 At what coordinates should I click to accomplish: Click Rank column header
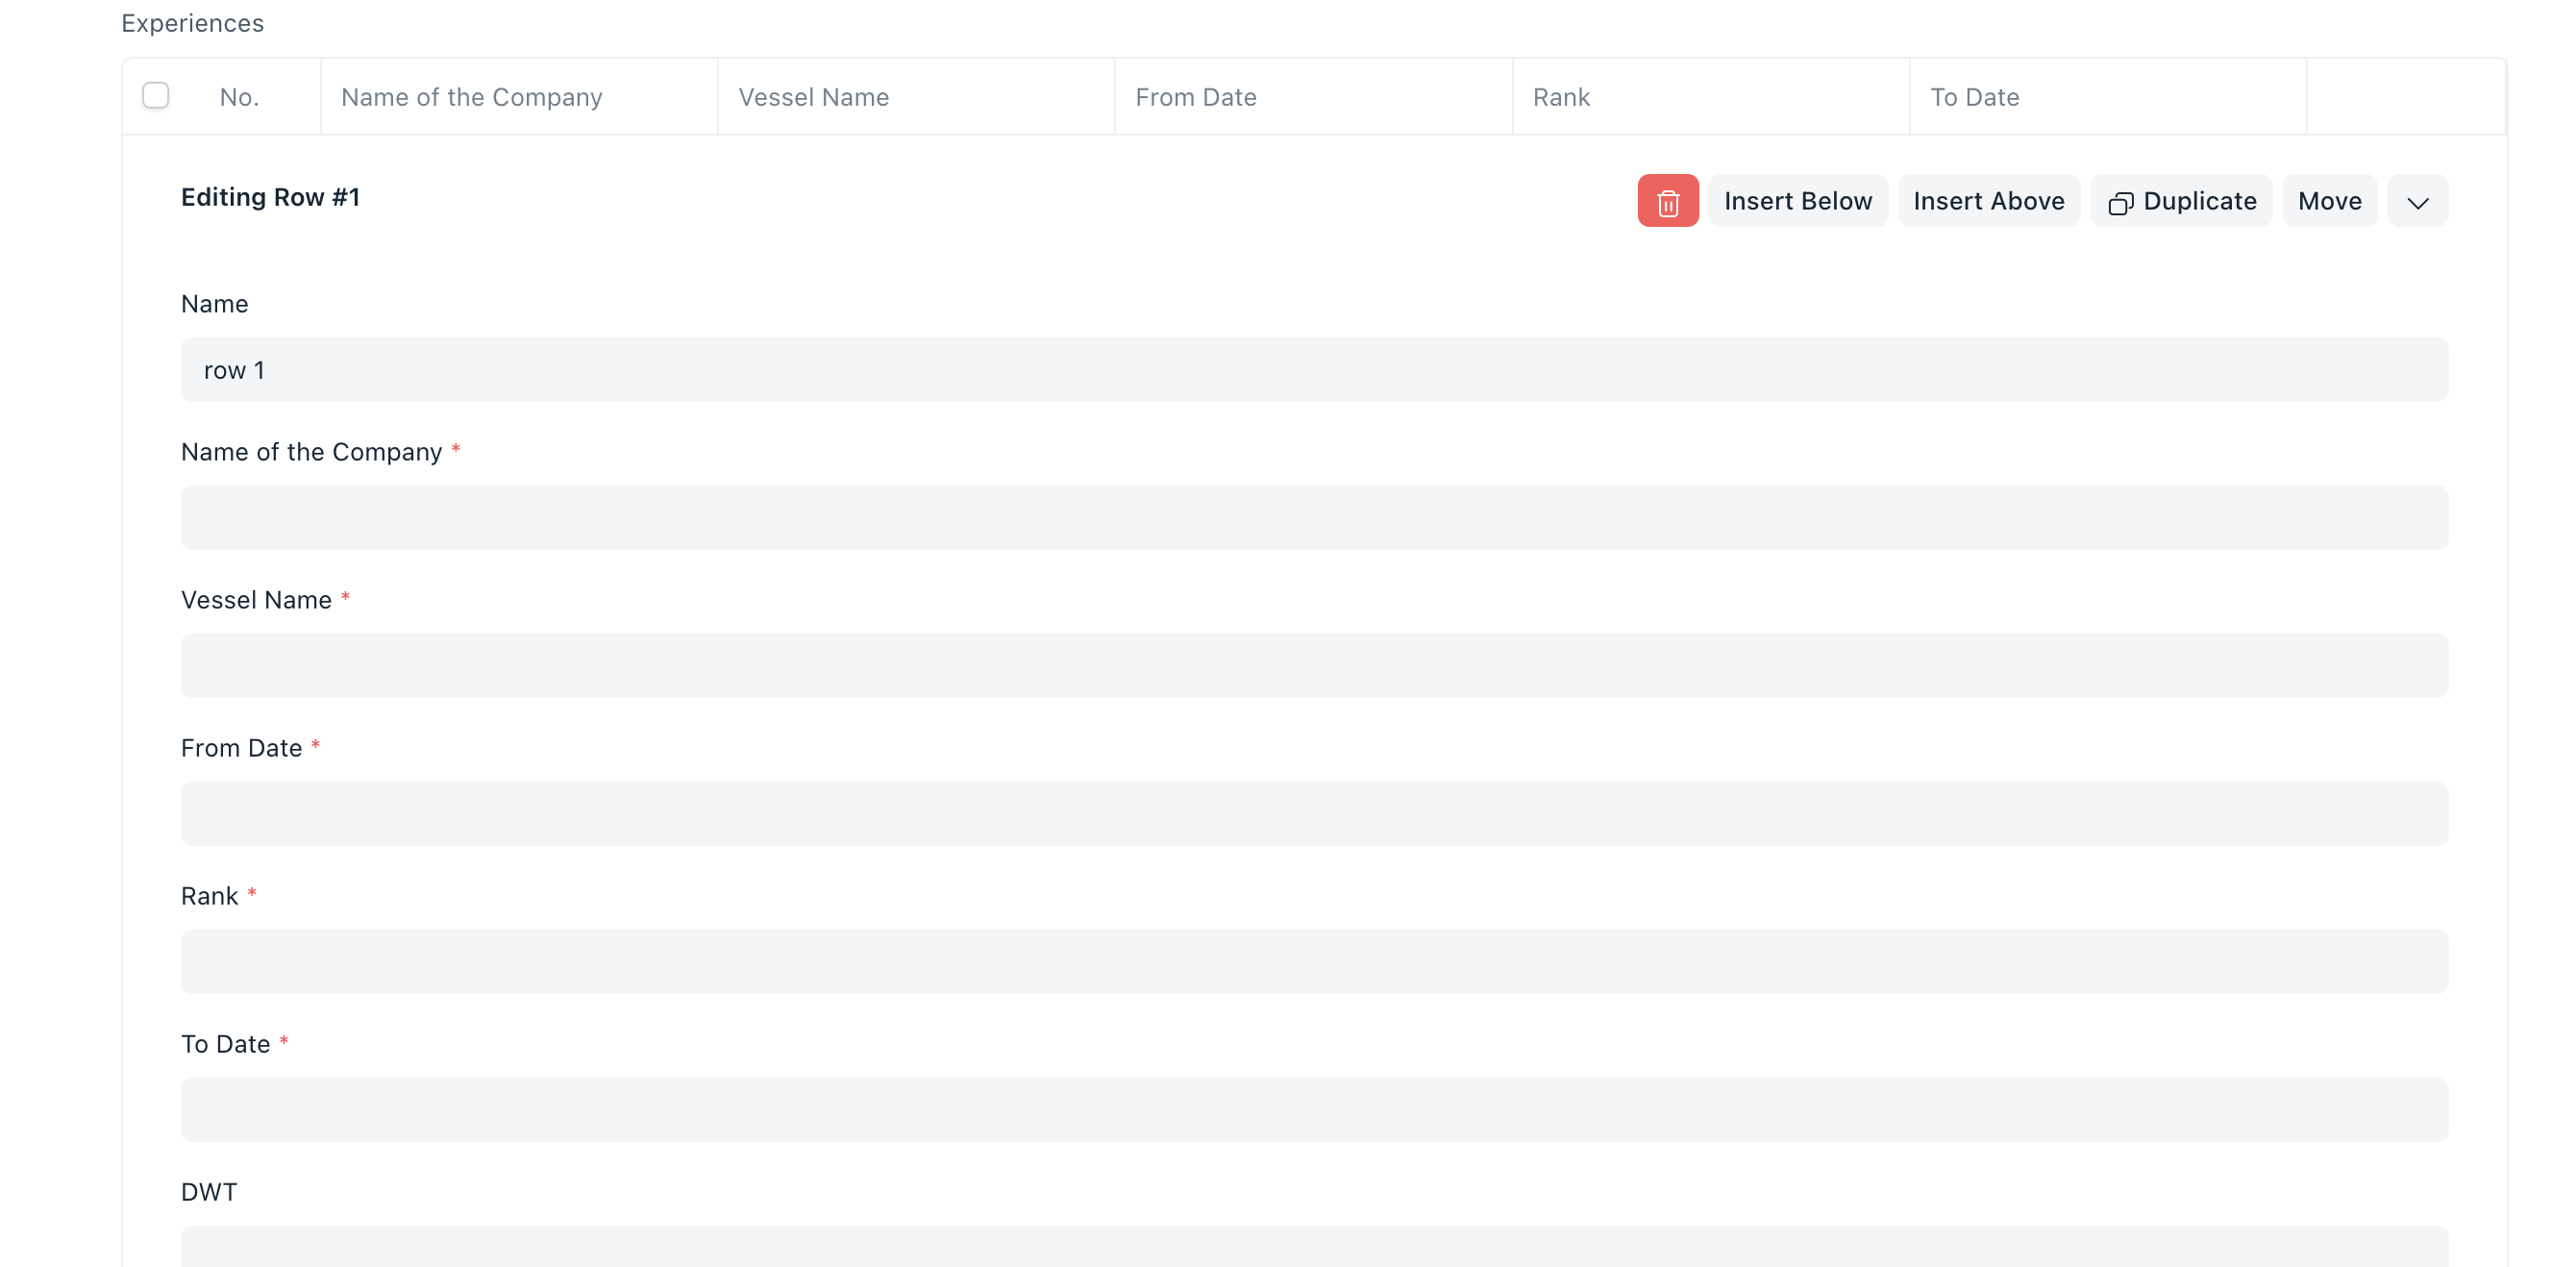coord(1561,97)
